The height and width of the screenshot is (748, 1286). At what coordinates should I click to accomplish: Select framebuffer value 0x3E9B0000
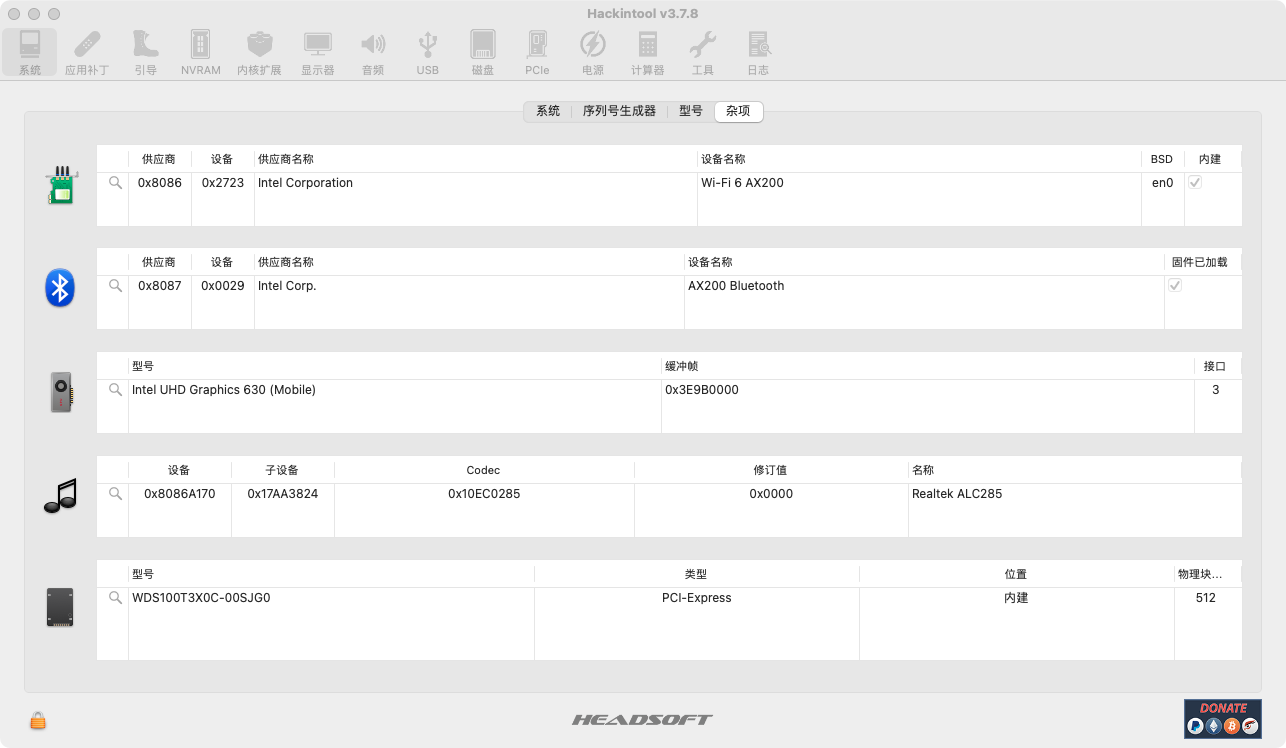pos(702,390)
